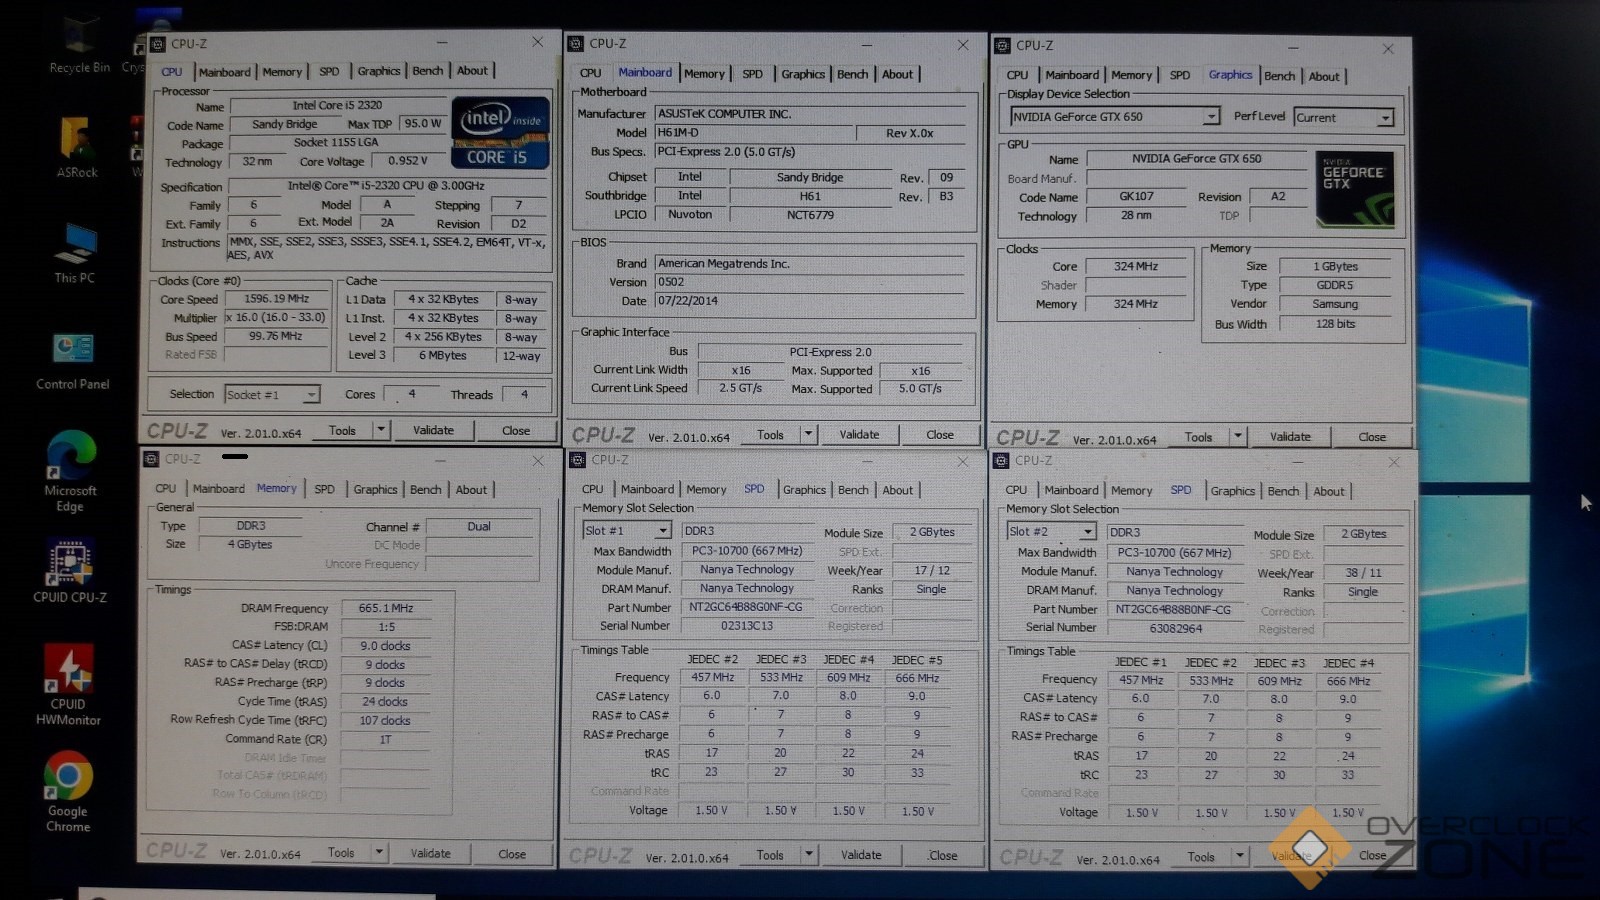Click the DRAM Frequency 665.1 MHz field
The image size is (1600, 900).
pos(386,608)
